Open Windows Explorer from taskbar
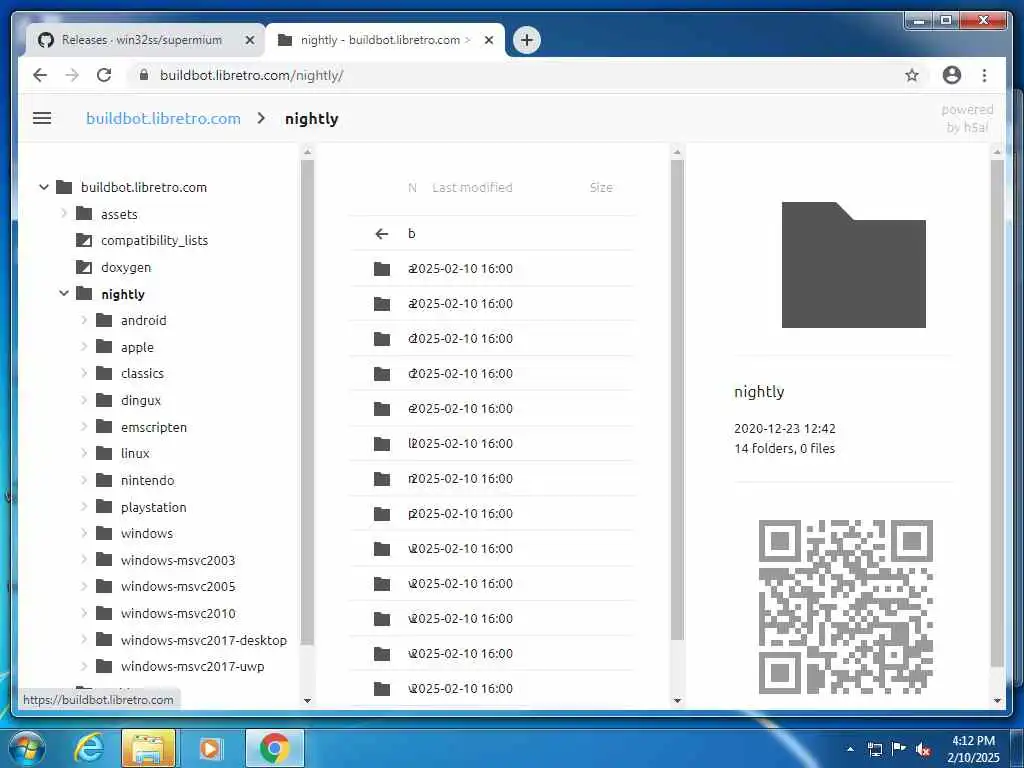 (148, 748)
